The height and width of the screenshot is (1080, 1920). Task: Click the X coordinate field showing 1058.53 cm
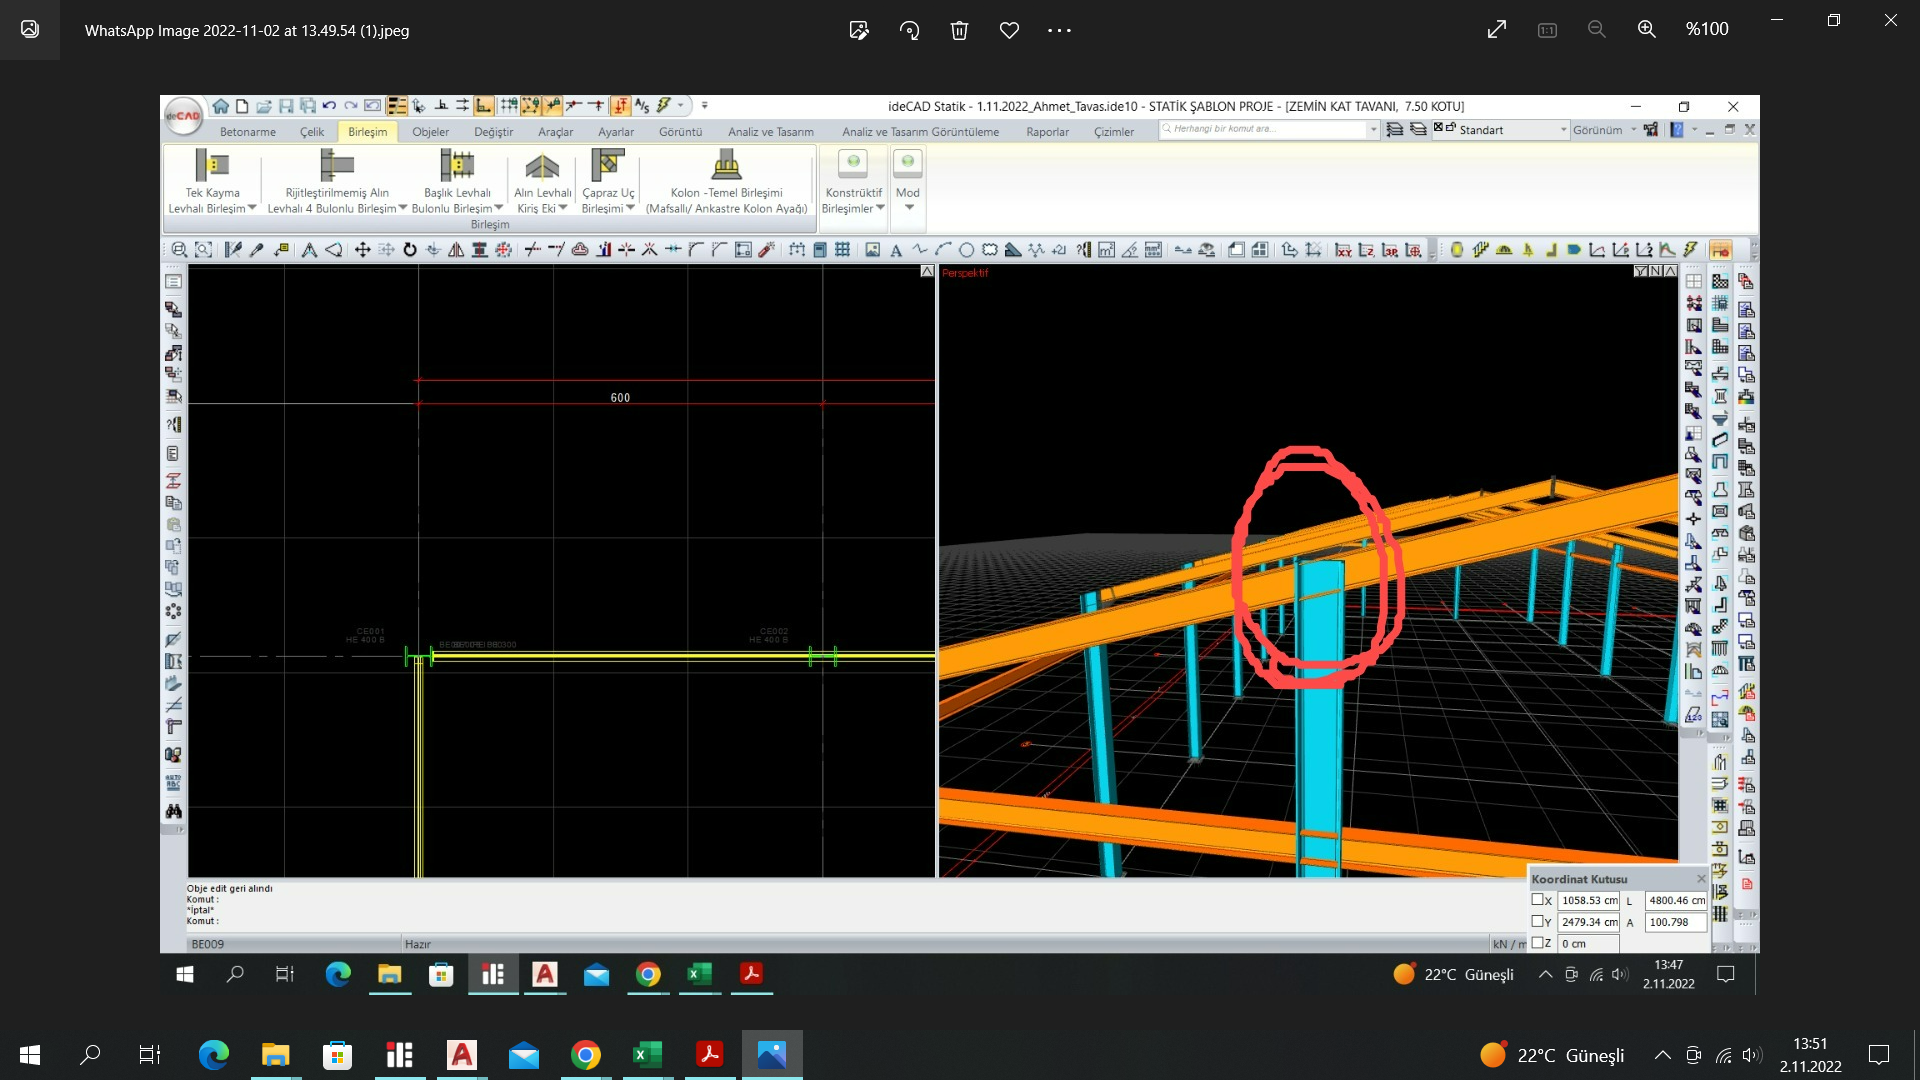coord(1588,900)
